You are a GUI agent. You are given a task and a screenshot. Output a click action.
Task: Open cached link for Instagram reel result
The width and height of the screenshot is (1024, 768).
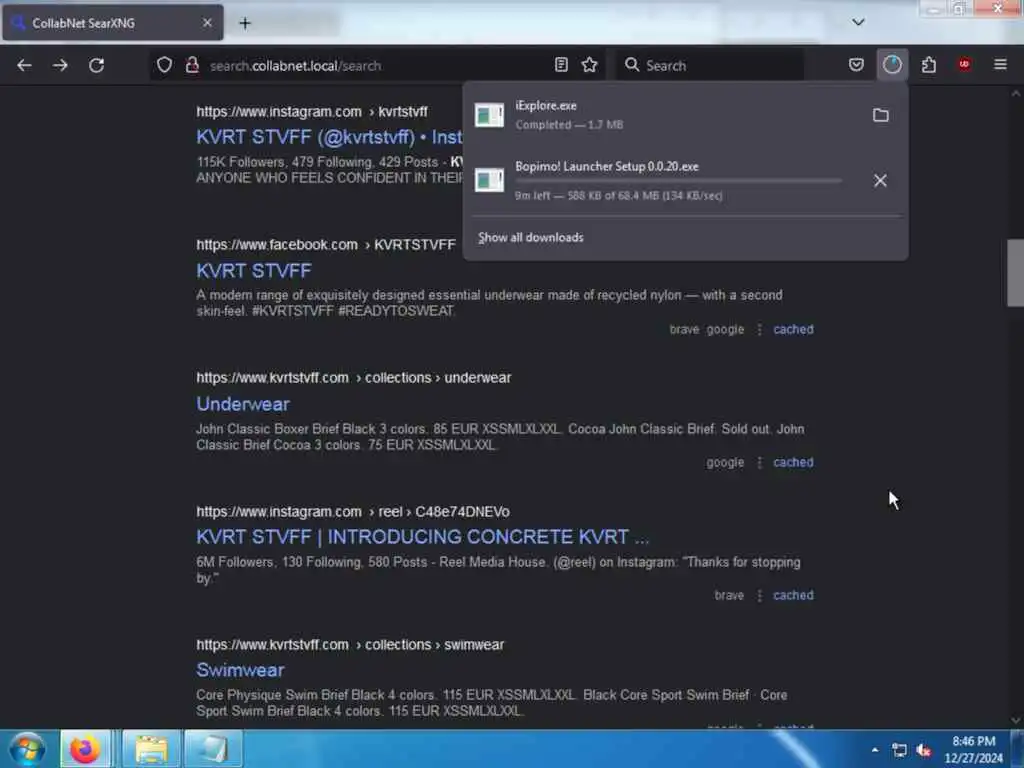(x=793, y=596)
